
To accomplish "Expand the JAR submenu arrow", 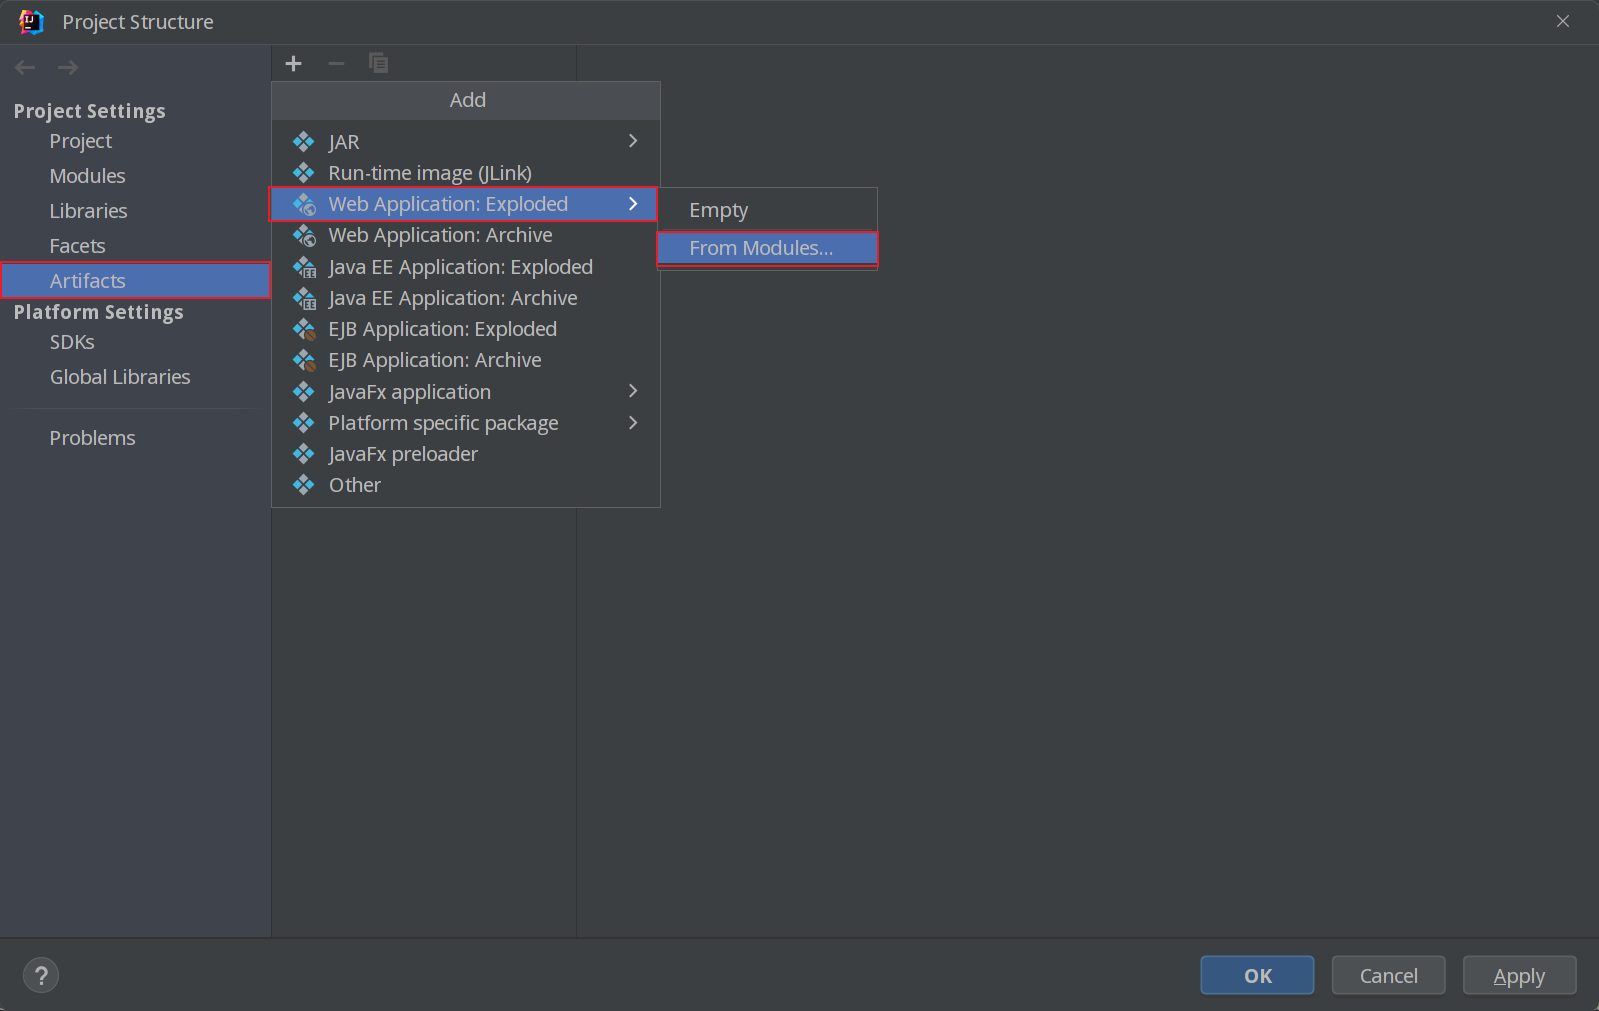I will pos(633,141).
